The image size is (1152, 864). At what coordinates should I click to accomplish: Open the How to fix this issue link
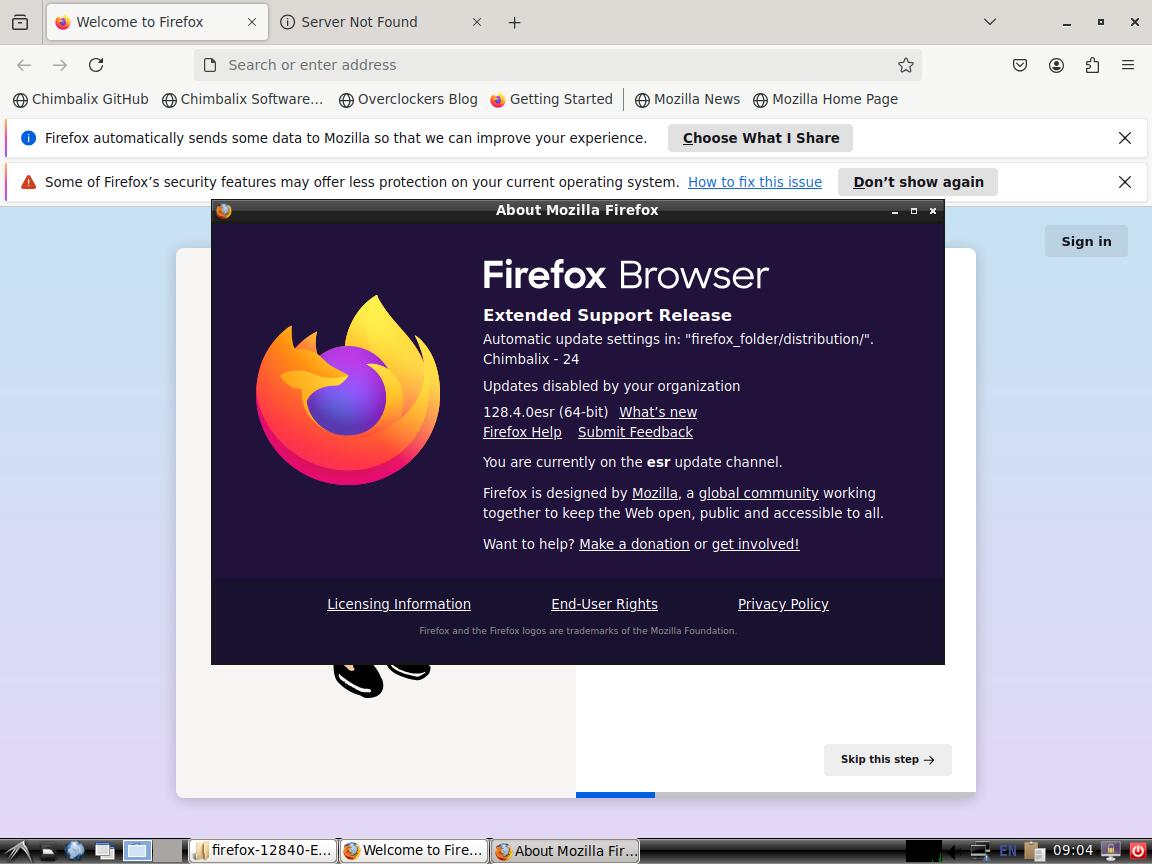[x=755, y=182]
